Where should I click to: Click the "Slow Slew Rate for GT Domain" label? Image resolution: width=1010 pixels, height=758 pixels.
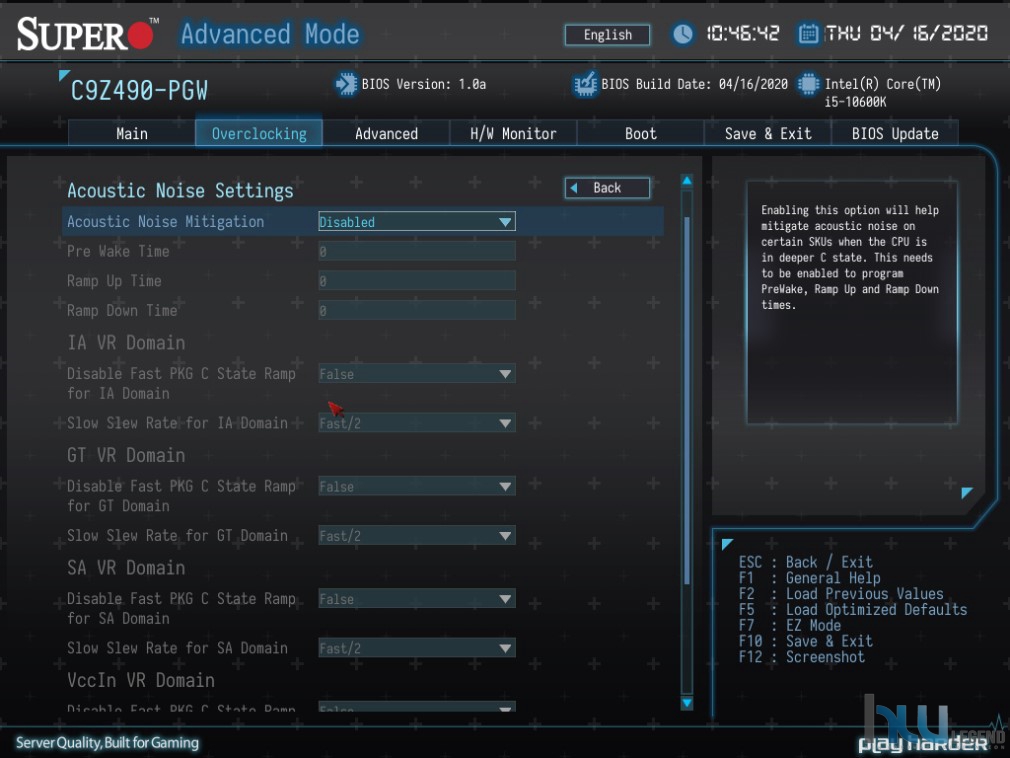pyautogui.click(x=177, y=536)
